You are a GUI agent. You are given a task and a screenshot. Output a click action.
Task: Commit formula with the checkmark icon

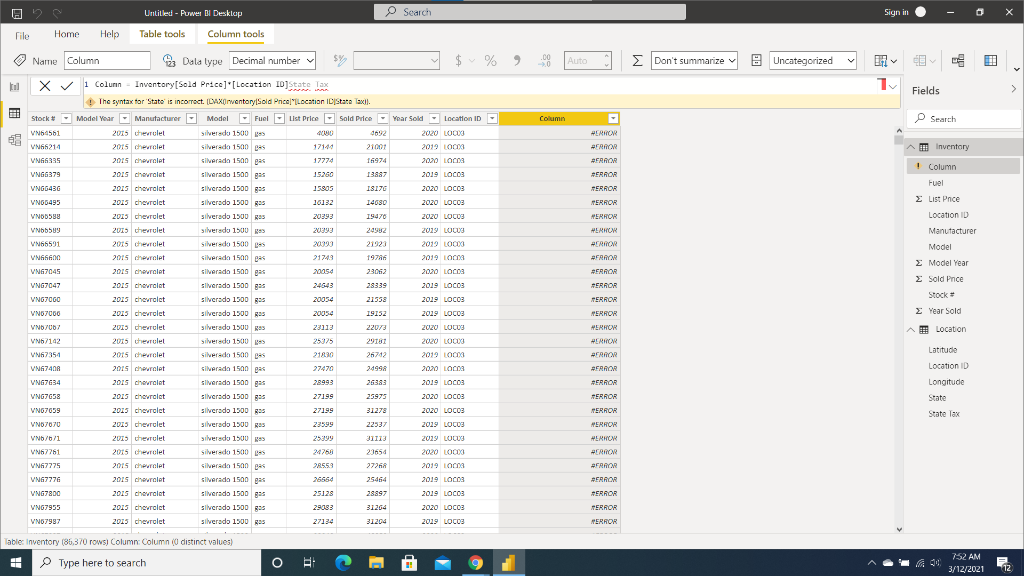click(x=68, y=87)
